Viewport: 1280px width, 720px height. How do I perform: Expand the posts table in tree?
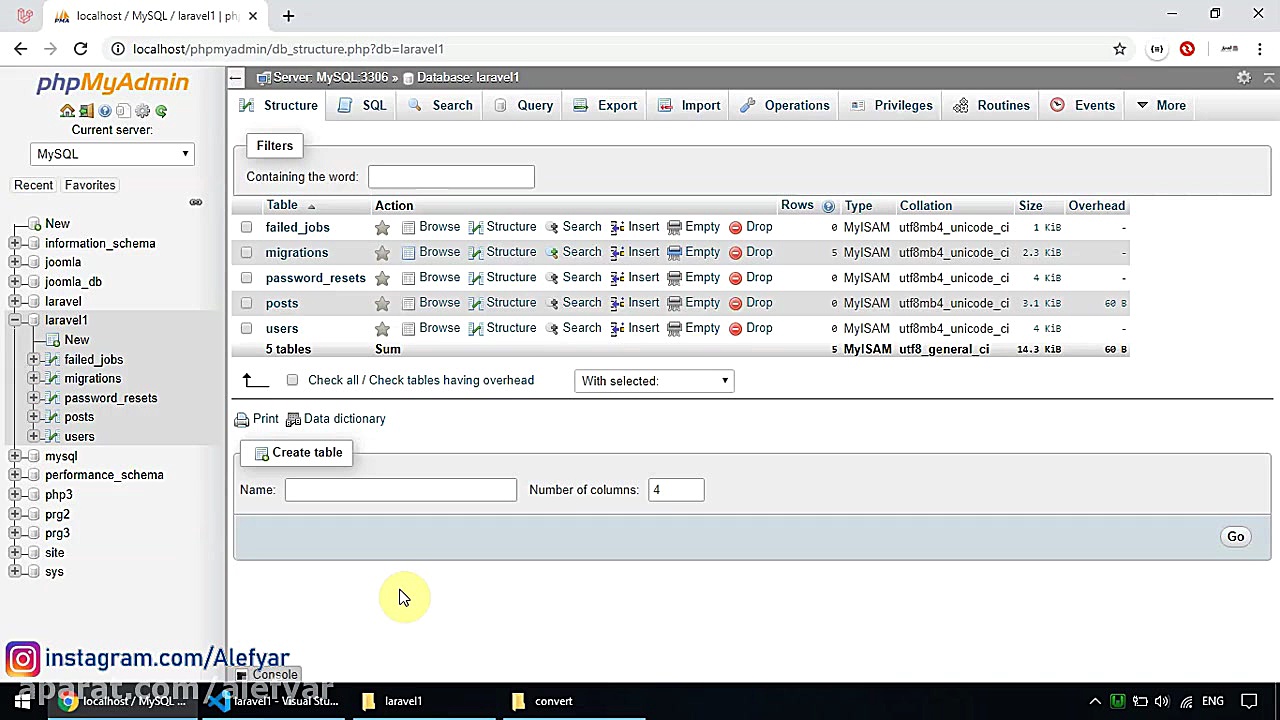(34, 417)
